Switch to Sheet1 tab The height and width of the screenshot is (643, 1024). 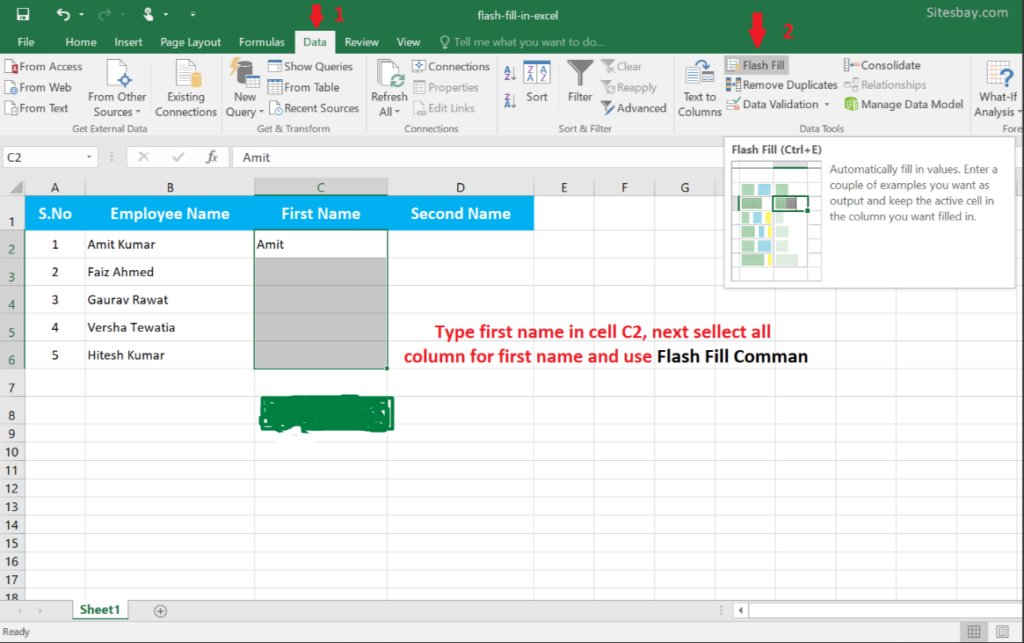tap(100, 610)
